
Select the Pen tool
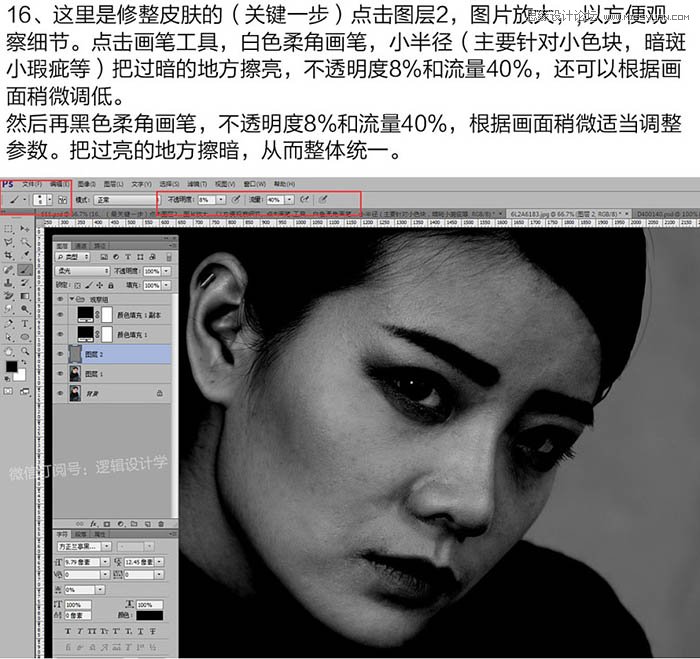[8, 323]
